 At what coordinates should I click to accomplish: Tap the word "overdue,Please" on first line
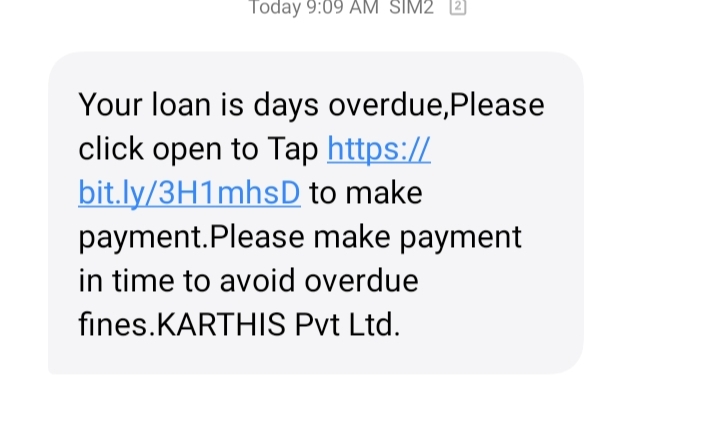click(436, 105)
